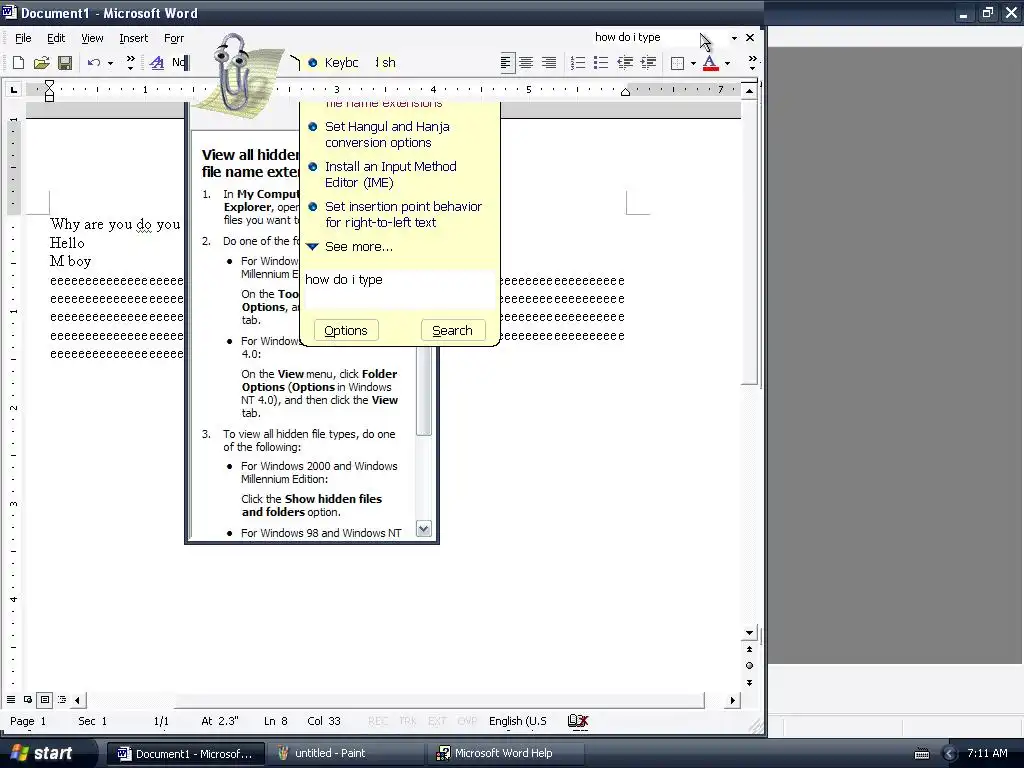Switch to 'Microsoft Word Help' taskbar button

coord(507,753)
